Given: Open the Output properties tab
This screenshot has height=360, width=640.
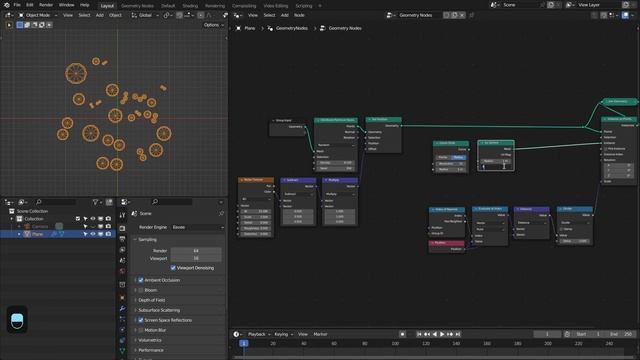Looking at the screenshot, I should click(122, 239).
